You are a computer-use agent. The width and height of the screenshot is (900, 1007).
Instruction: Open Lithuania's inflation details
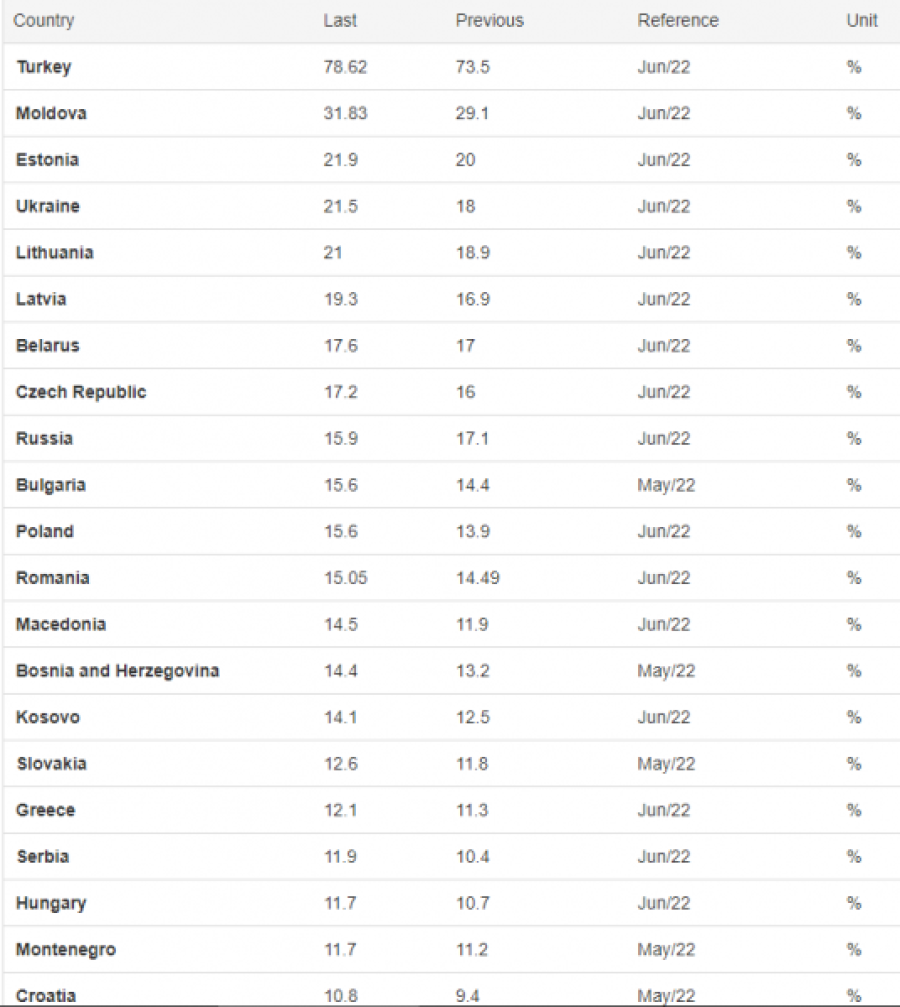(x=55, y=253)
